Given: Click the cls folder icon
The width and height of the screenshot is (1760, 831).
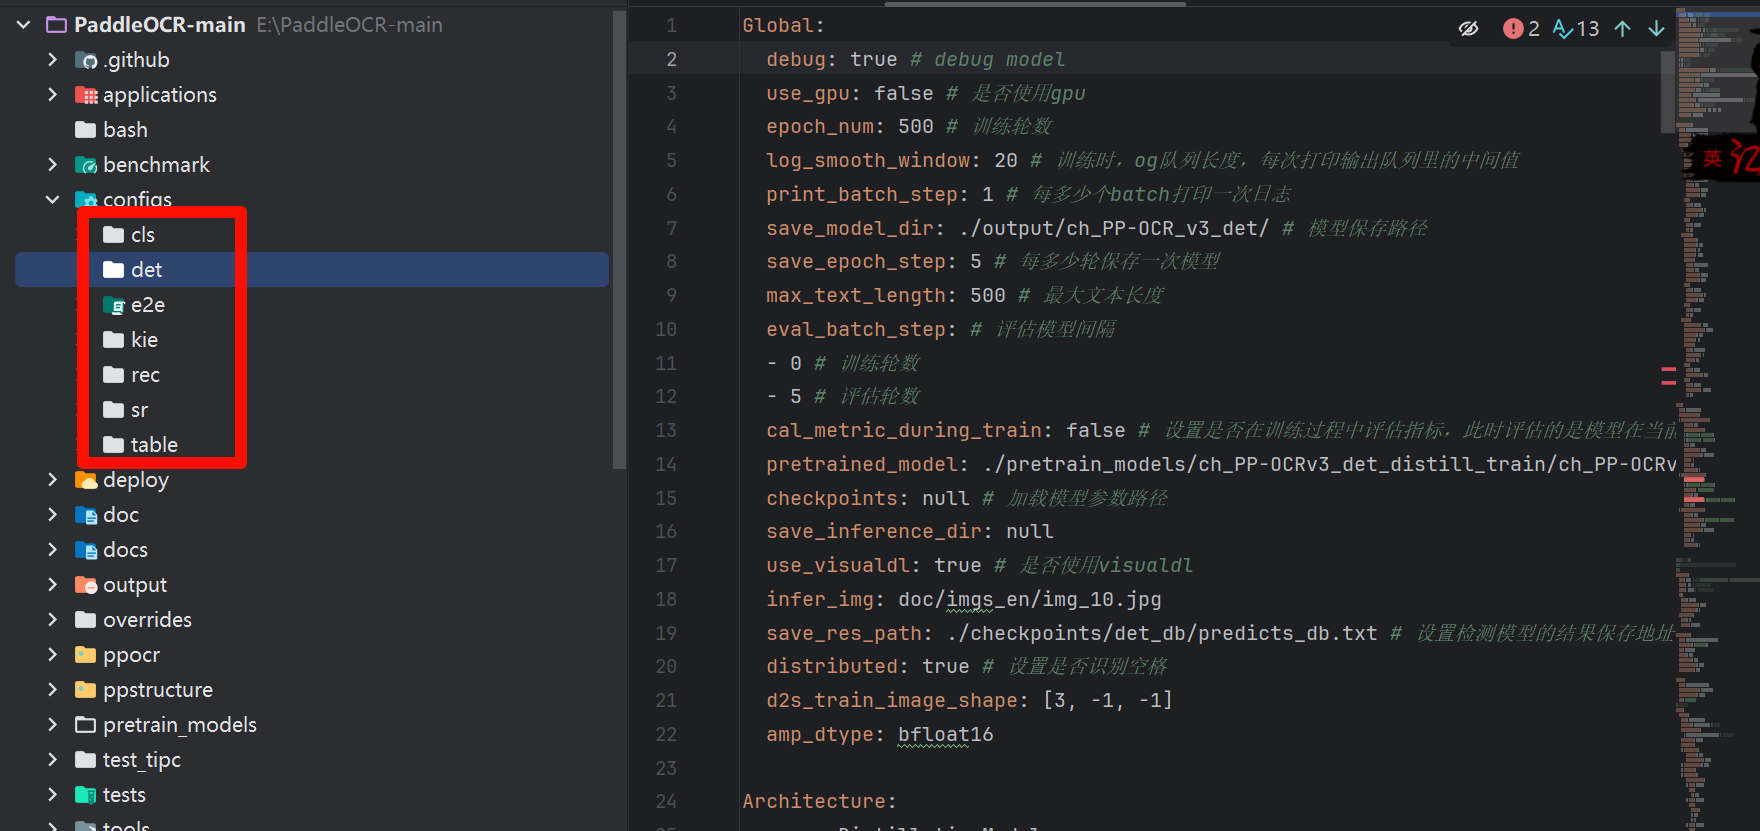Looking at the screenshot, I should click(114, 235).
